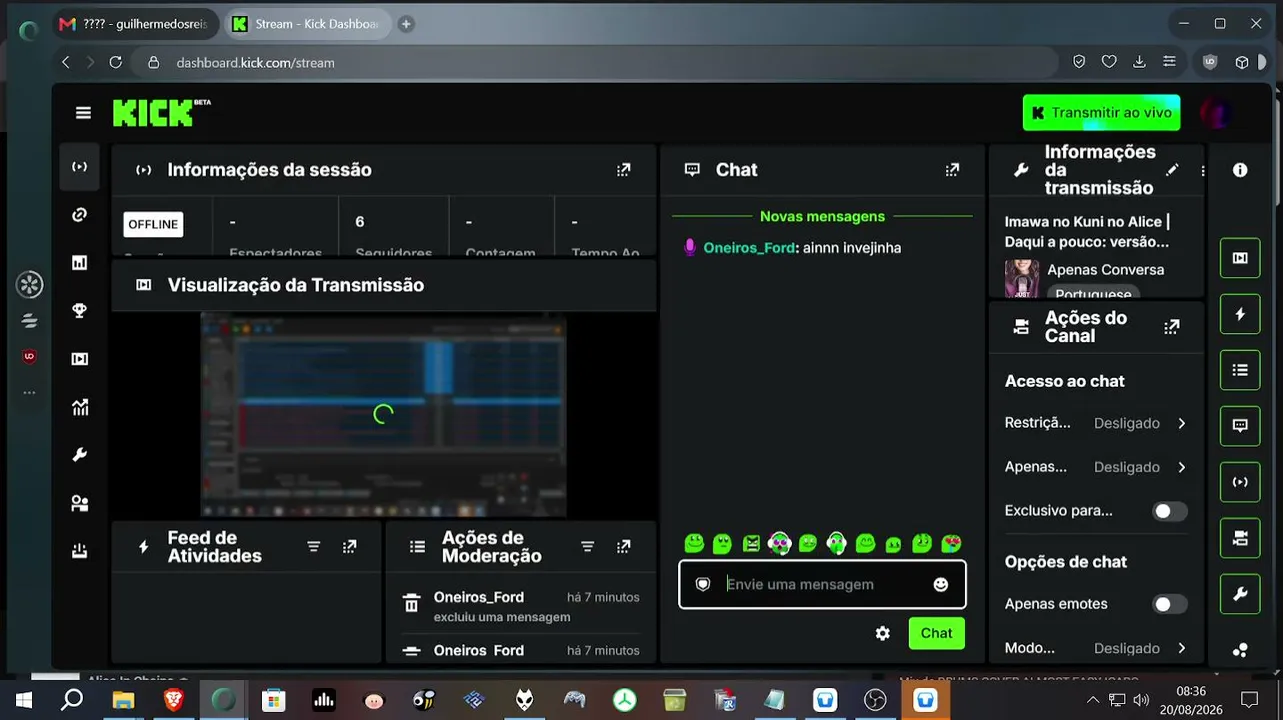Click the Portuguese language tag
Screen dimensions: 1283x720
click(x=1093, y=294)
